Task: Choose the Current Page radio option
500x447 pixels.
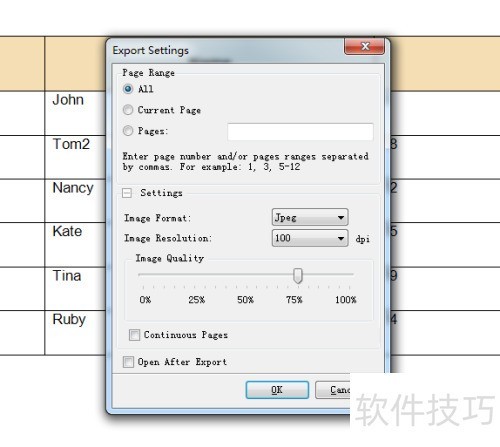Action: [x=128, y=110]
